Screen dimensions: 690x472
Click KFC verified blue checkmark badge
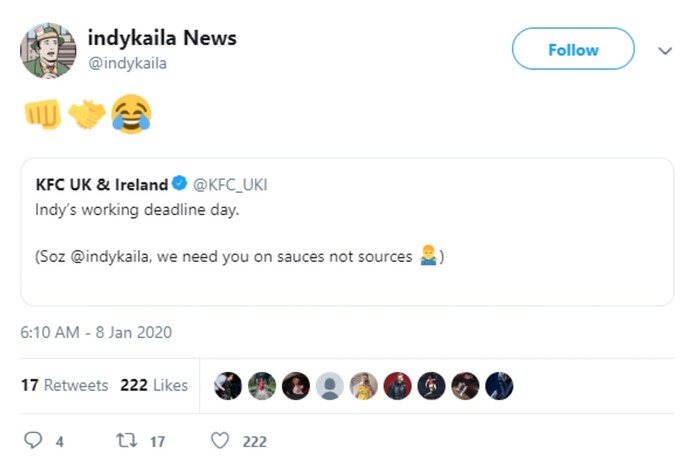pyautogui.click(x=180, y=183)
